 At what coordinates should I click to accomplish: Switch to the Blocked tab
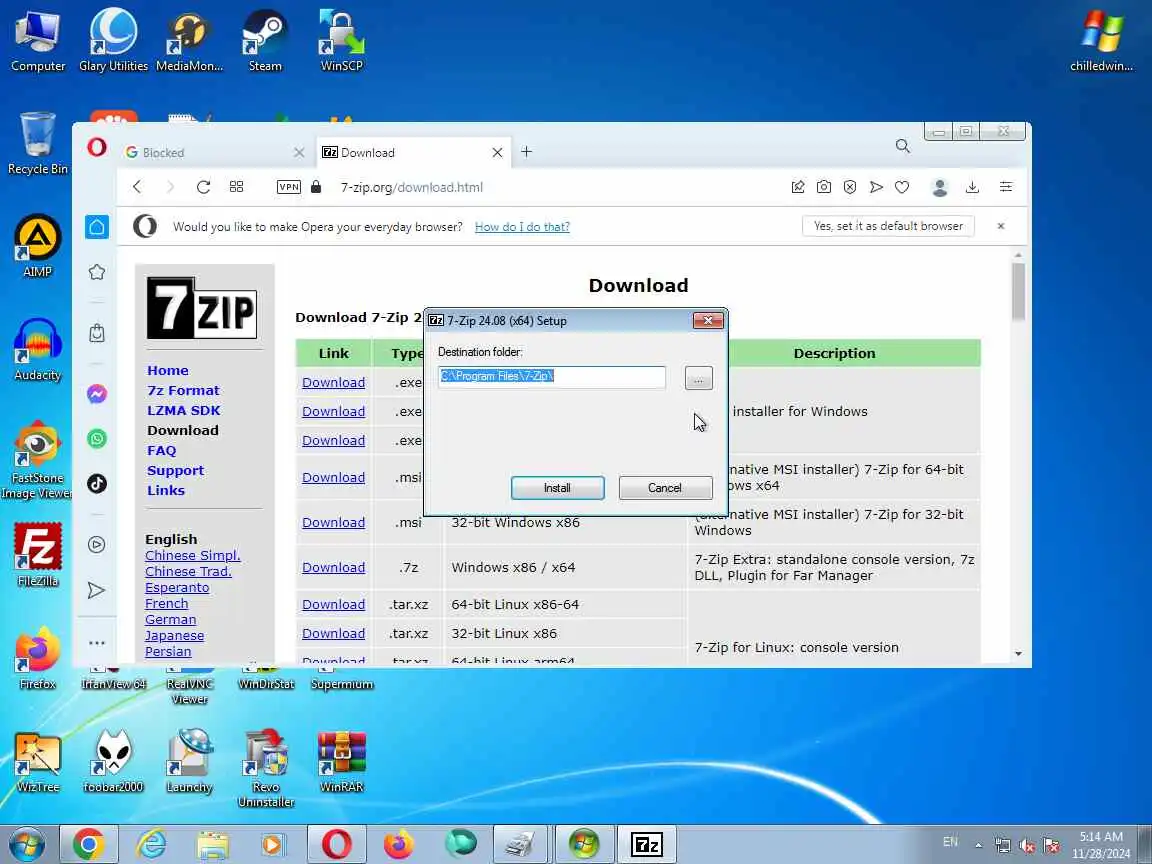[216, 152]
